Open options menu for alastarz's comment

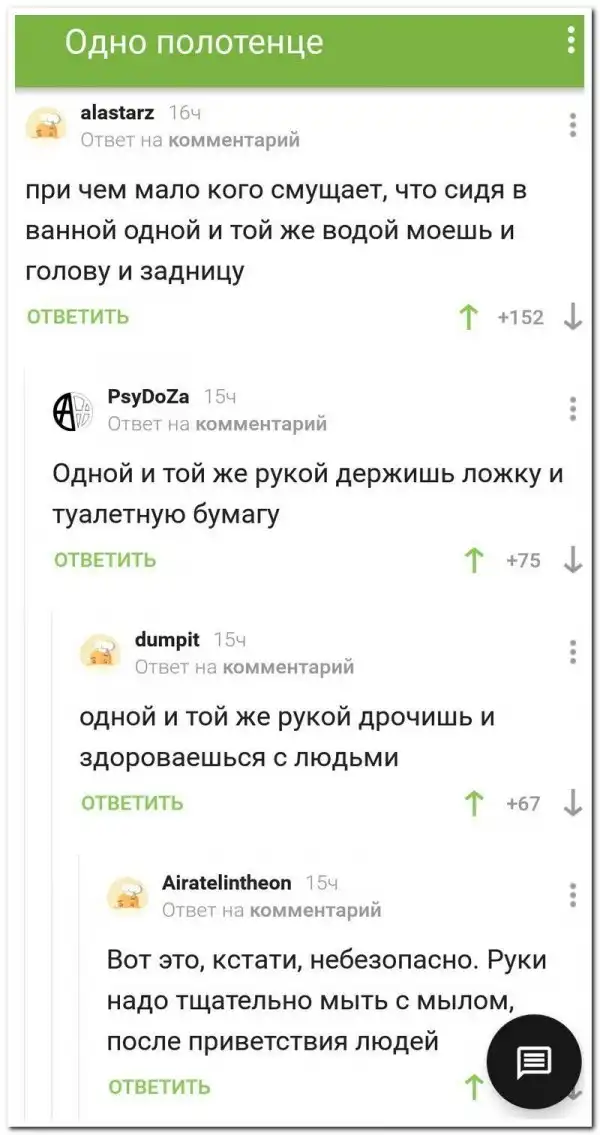[573, 125]
